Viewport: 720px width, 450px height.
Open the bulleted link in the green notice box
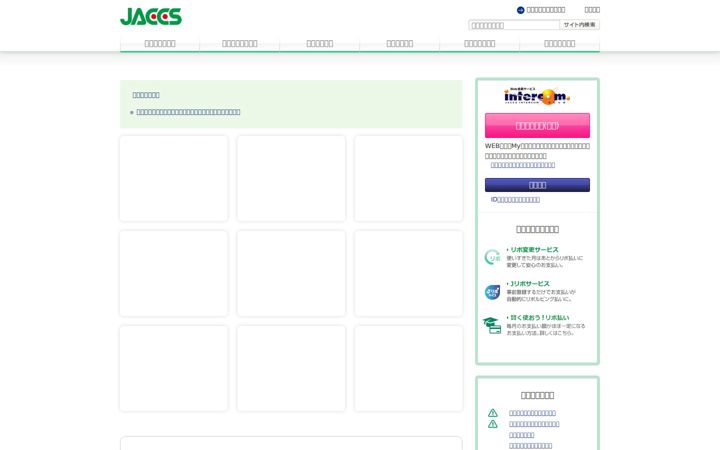point(188,112)
